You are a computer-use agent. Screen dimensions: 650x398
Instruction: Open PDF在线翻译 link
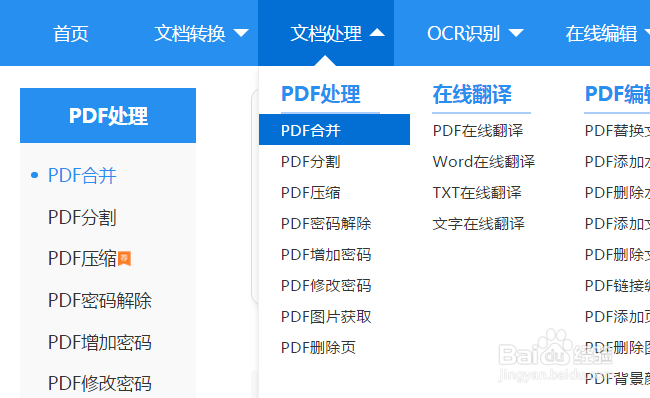coord(478,131)
